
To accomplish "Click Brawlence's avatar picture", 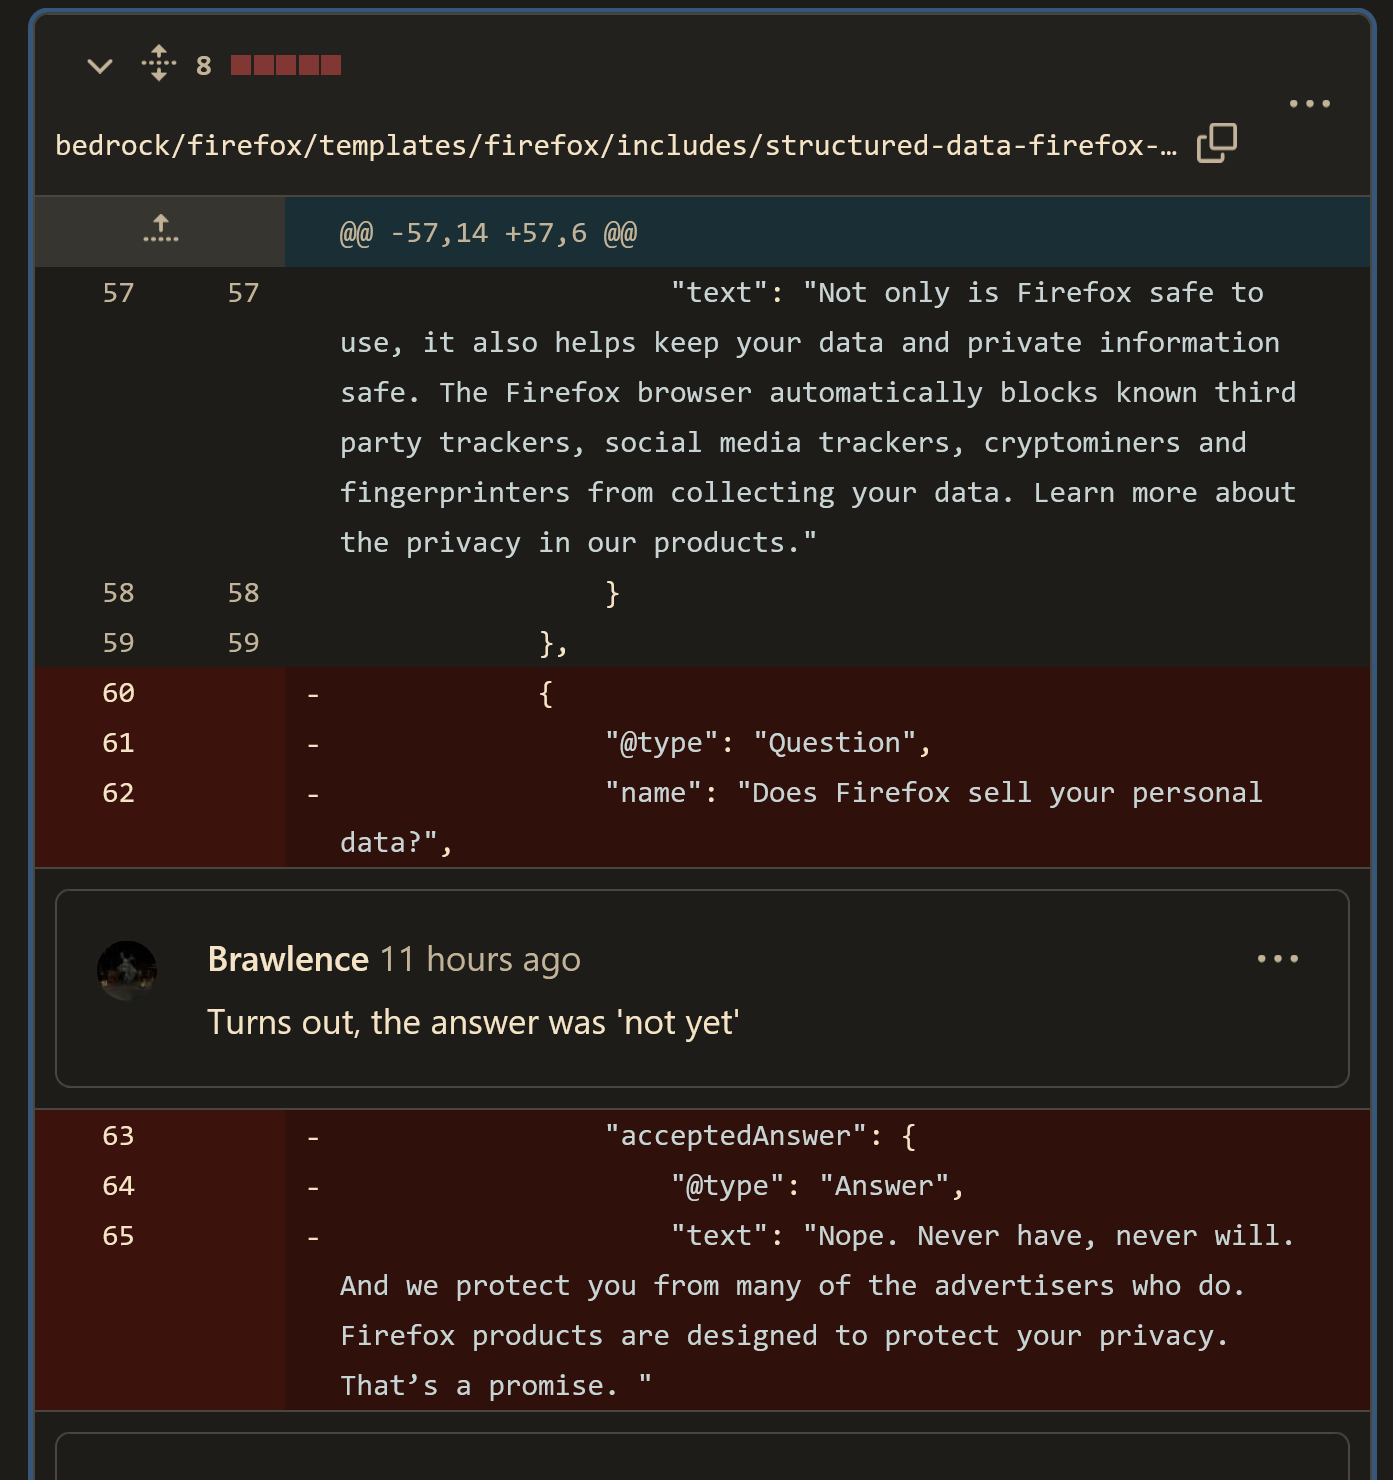I will coord(127,970).
